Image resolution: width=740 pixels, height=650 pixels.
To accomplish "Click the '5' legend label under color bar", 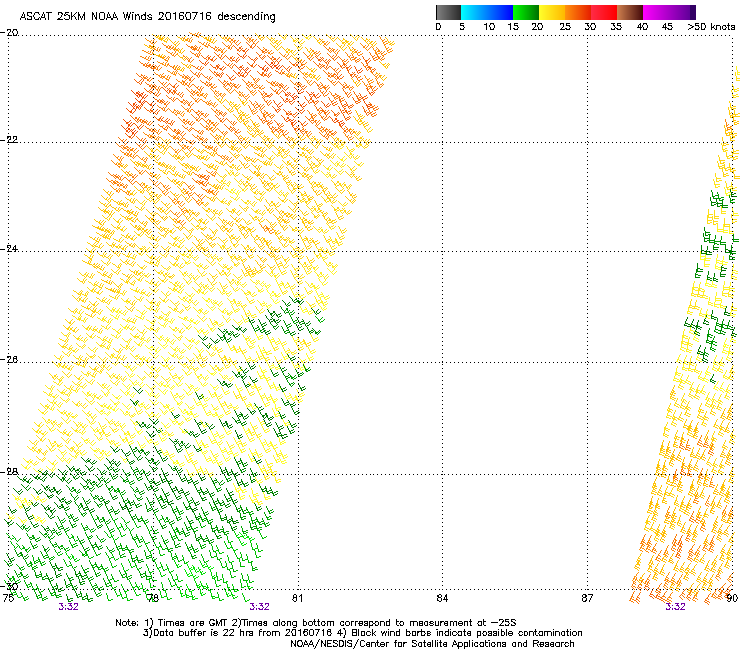I will (462, 27).
